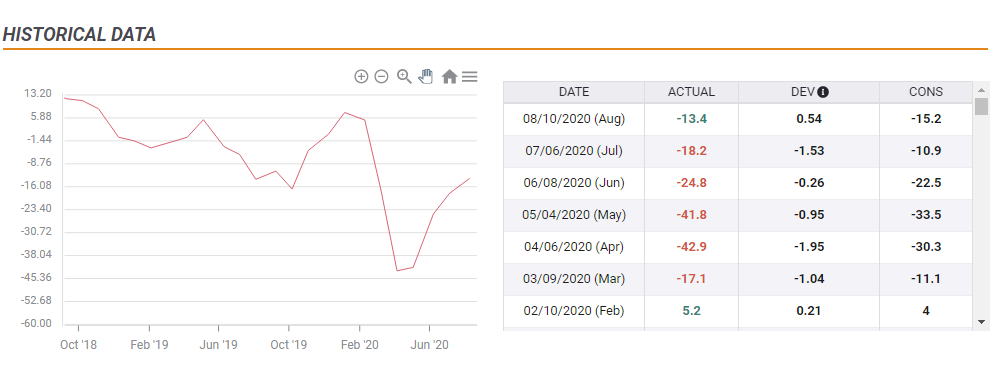The height and width of the screenshot is (389, 1005).
Task: Click the chart zoom in plus icon
Action: pos(361,77)
